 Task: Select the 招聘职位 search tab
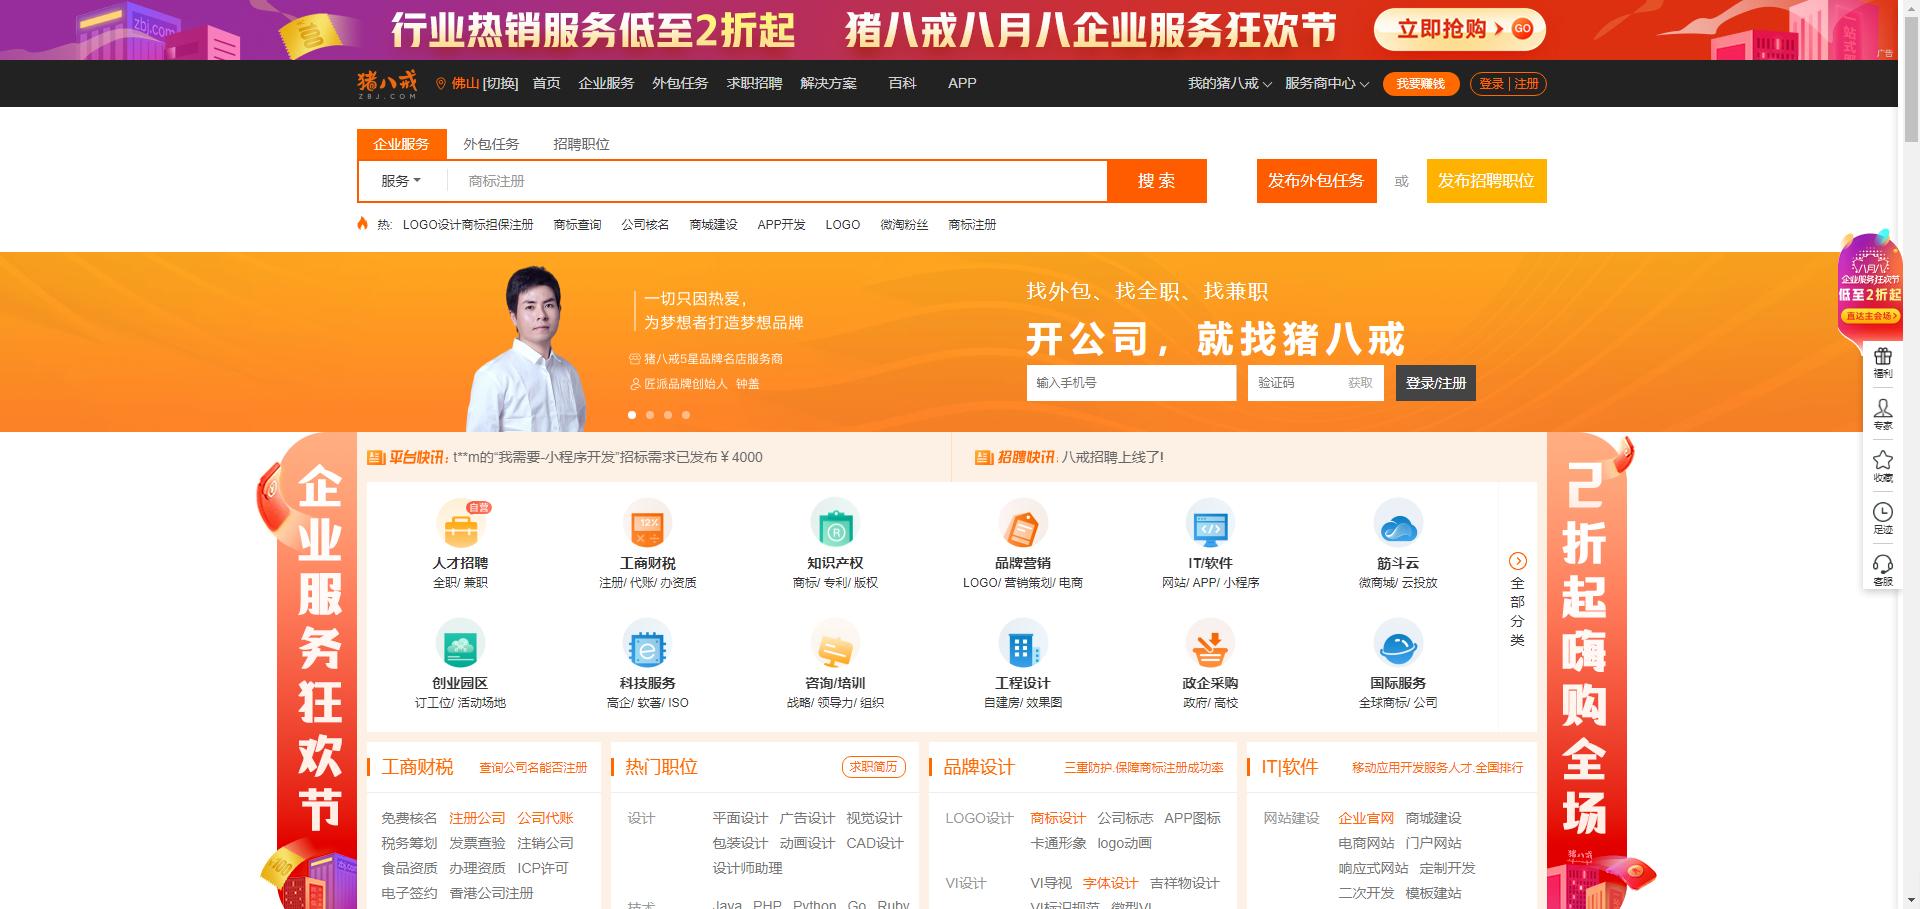(x=581, y=144)
